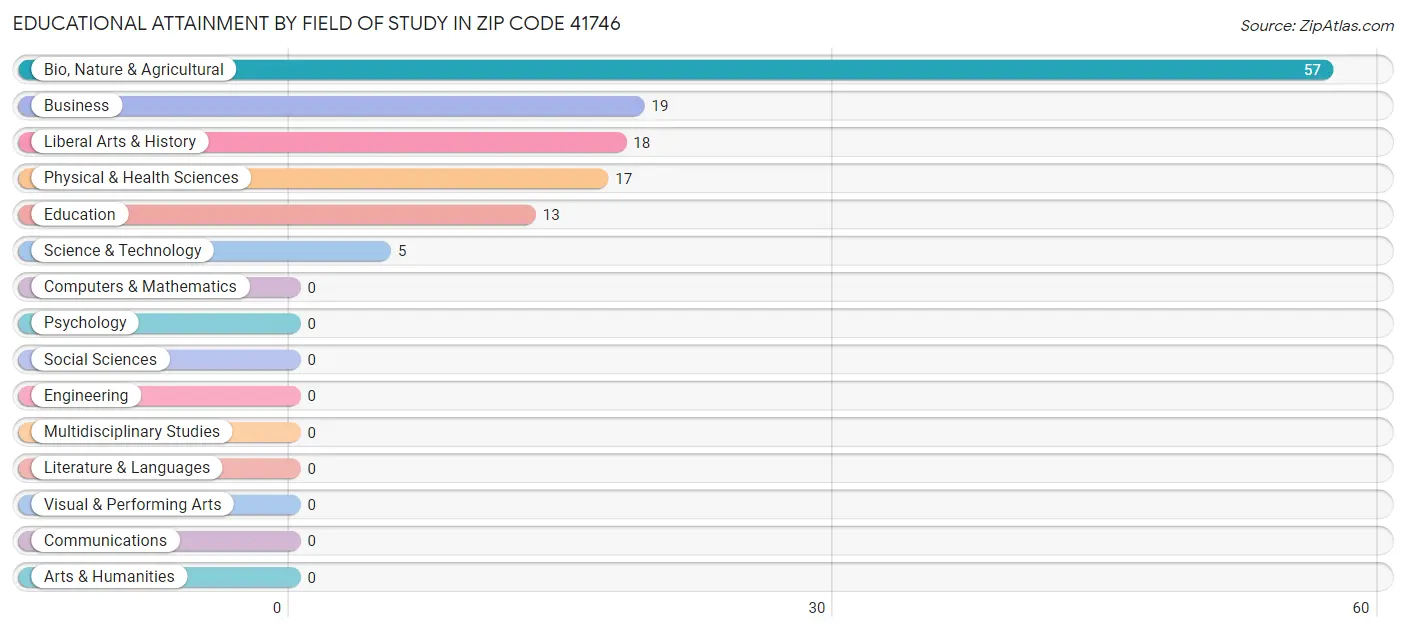
Task: Click the value 19 next to Business bar
Action: pos(660,106)
